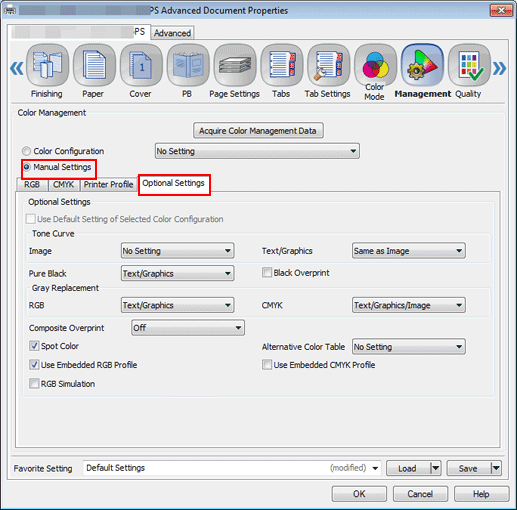The image size is (517, 510).
Task: Click Acquire Color Management Data button
Action: click(x=258, y=131)
